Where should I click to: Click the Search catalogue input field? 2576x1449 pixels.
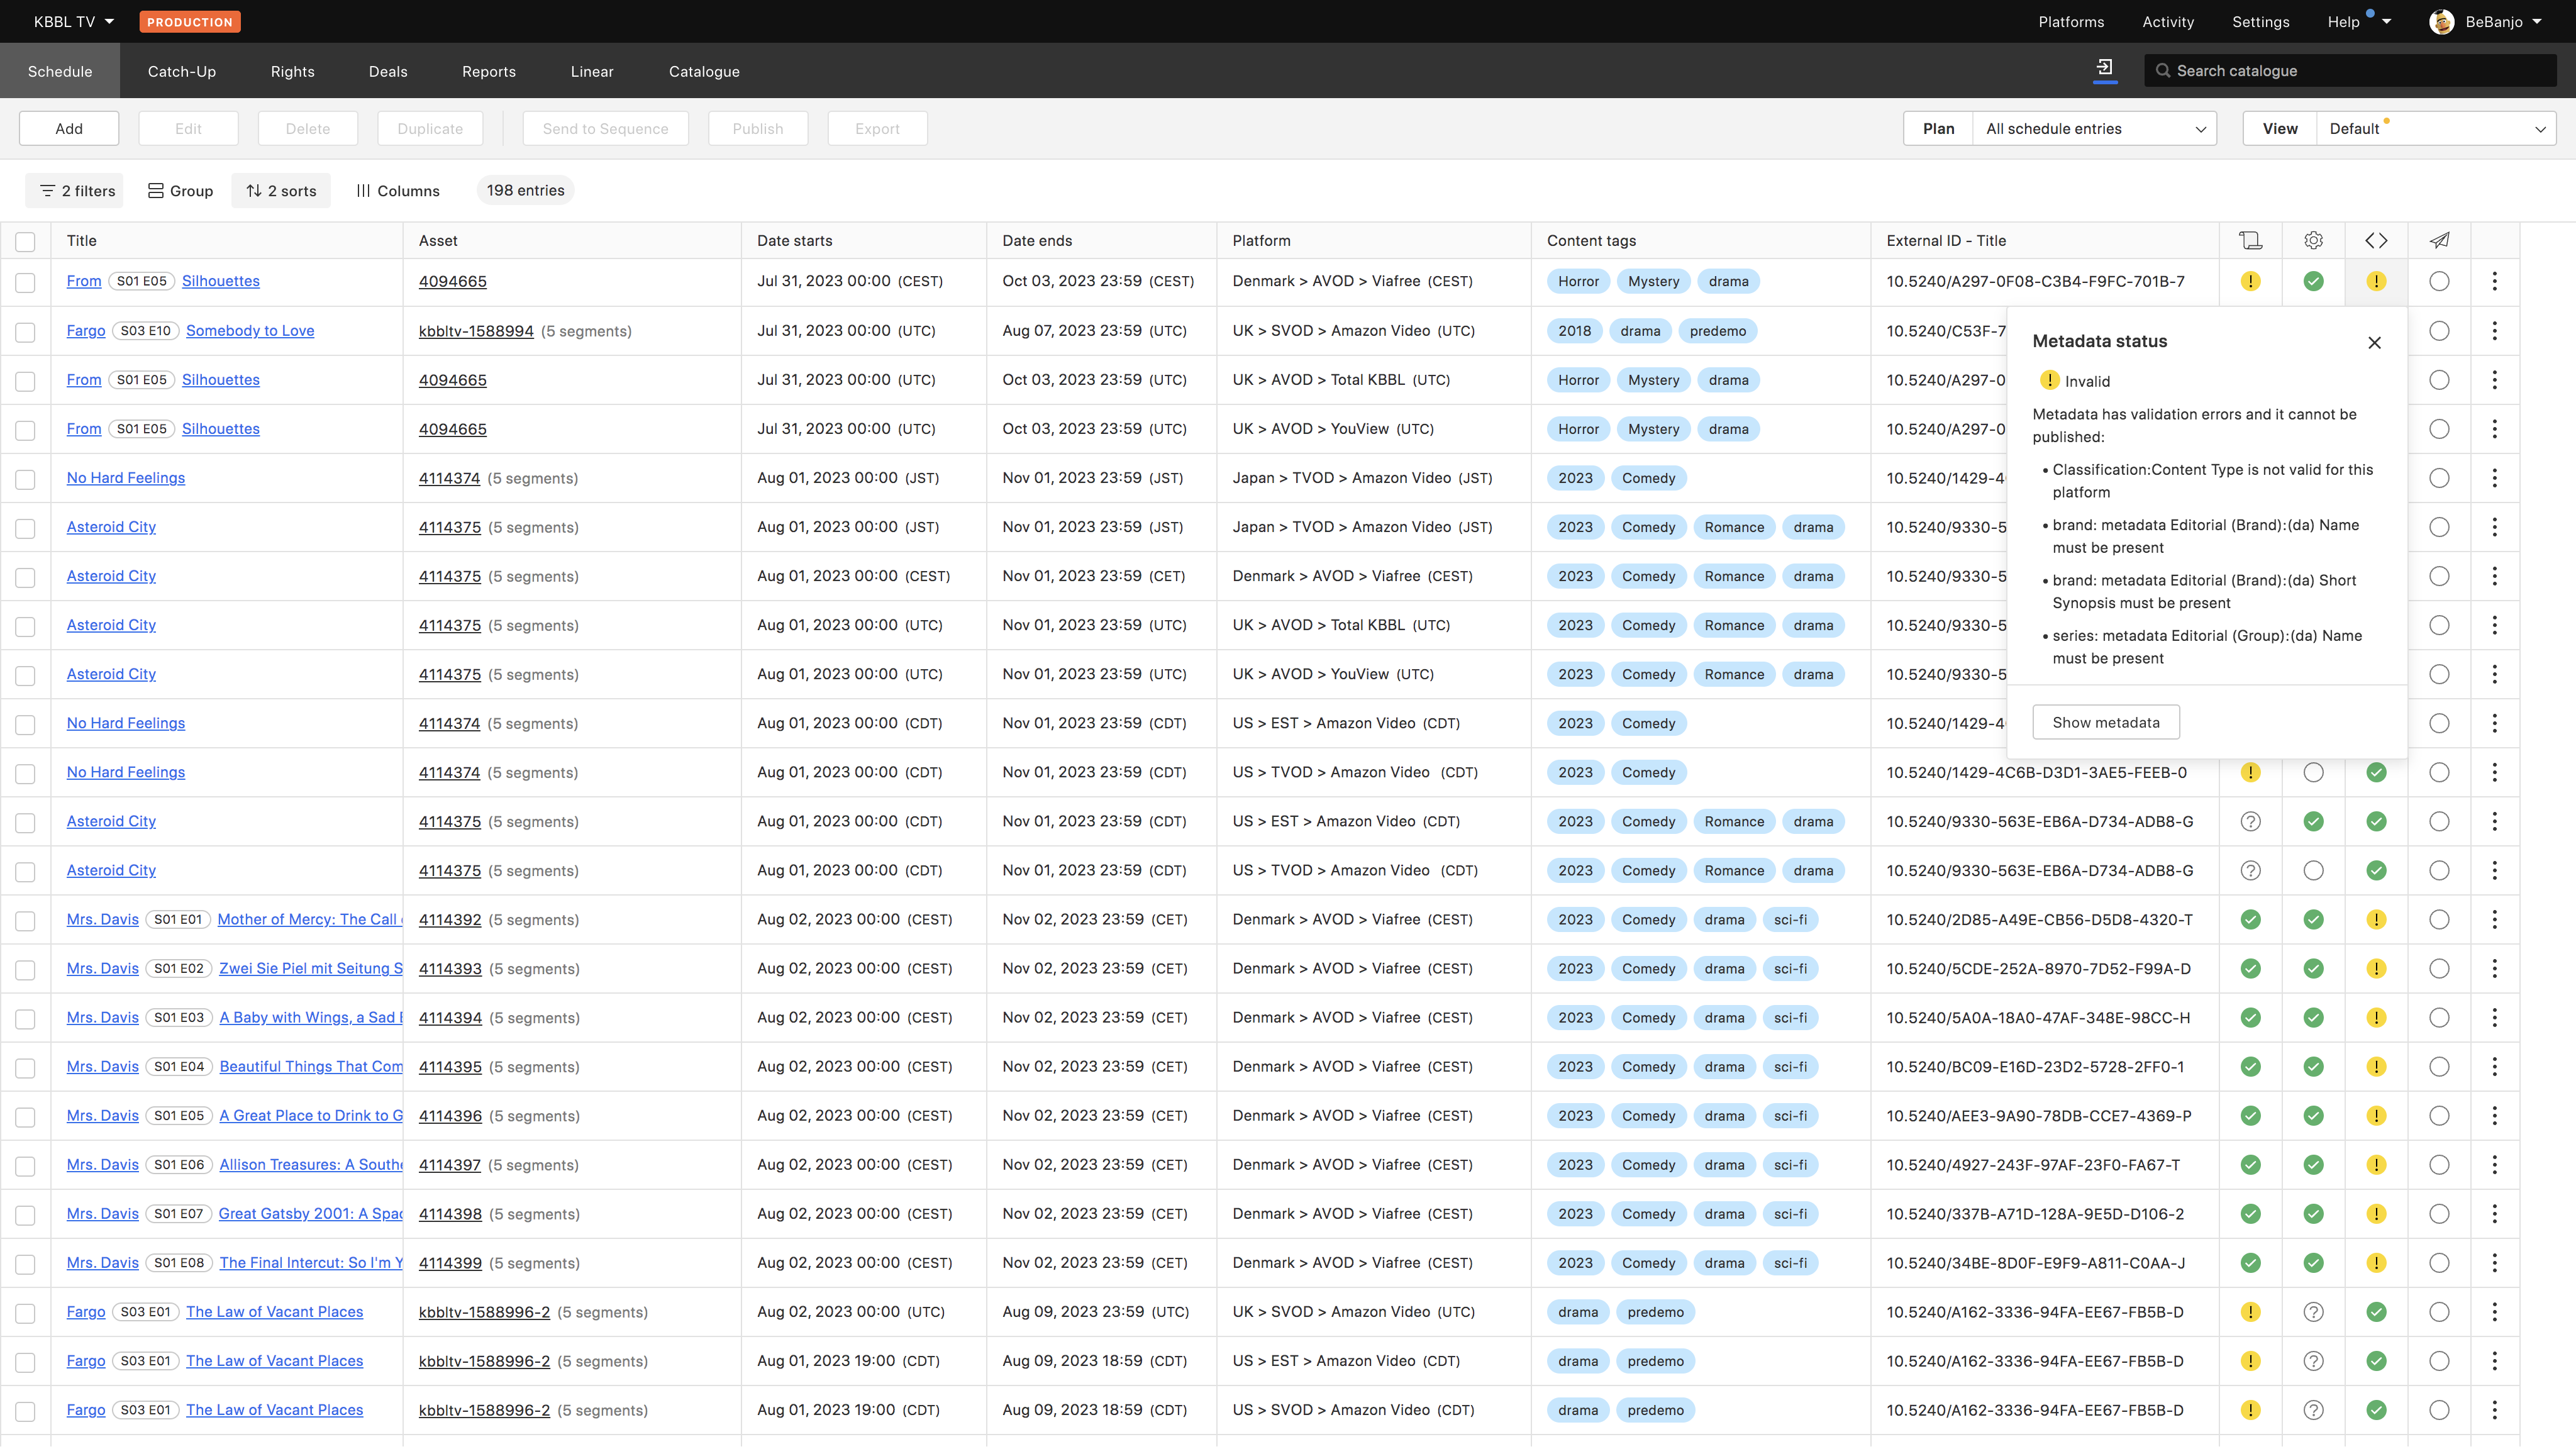tap(2350, 71)
